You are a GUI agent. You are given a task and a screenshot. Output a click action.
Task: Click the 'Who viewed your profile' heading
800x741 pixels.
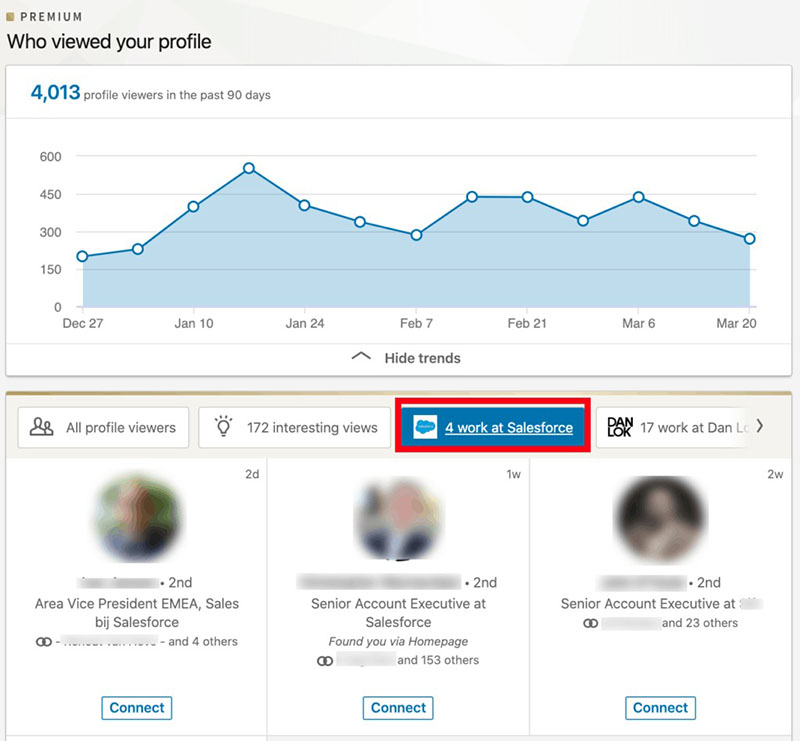109,42
